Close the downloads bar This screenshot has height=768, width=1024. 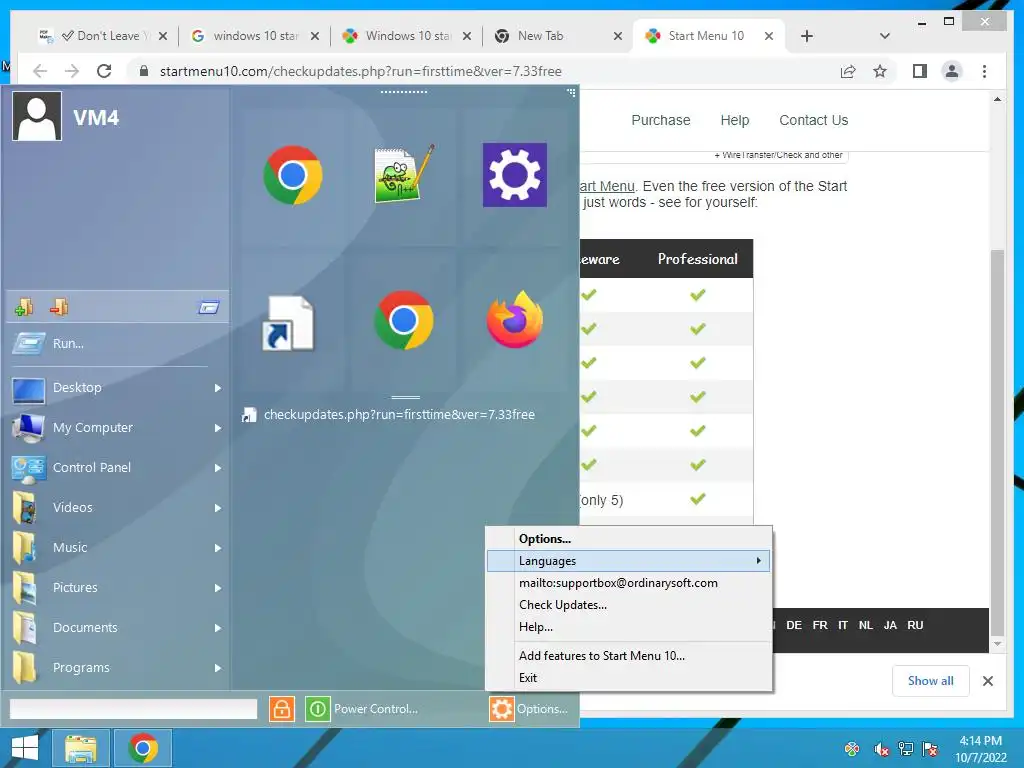coord(987,681)
